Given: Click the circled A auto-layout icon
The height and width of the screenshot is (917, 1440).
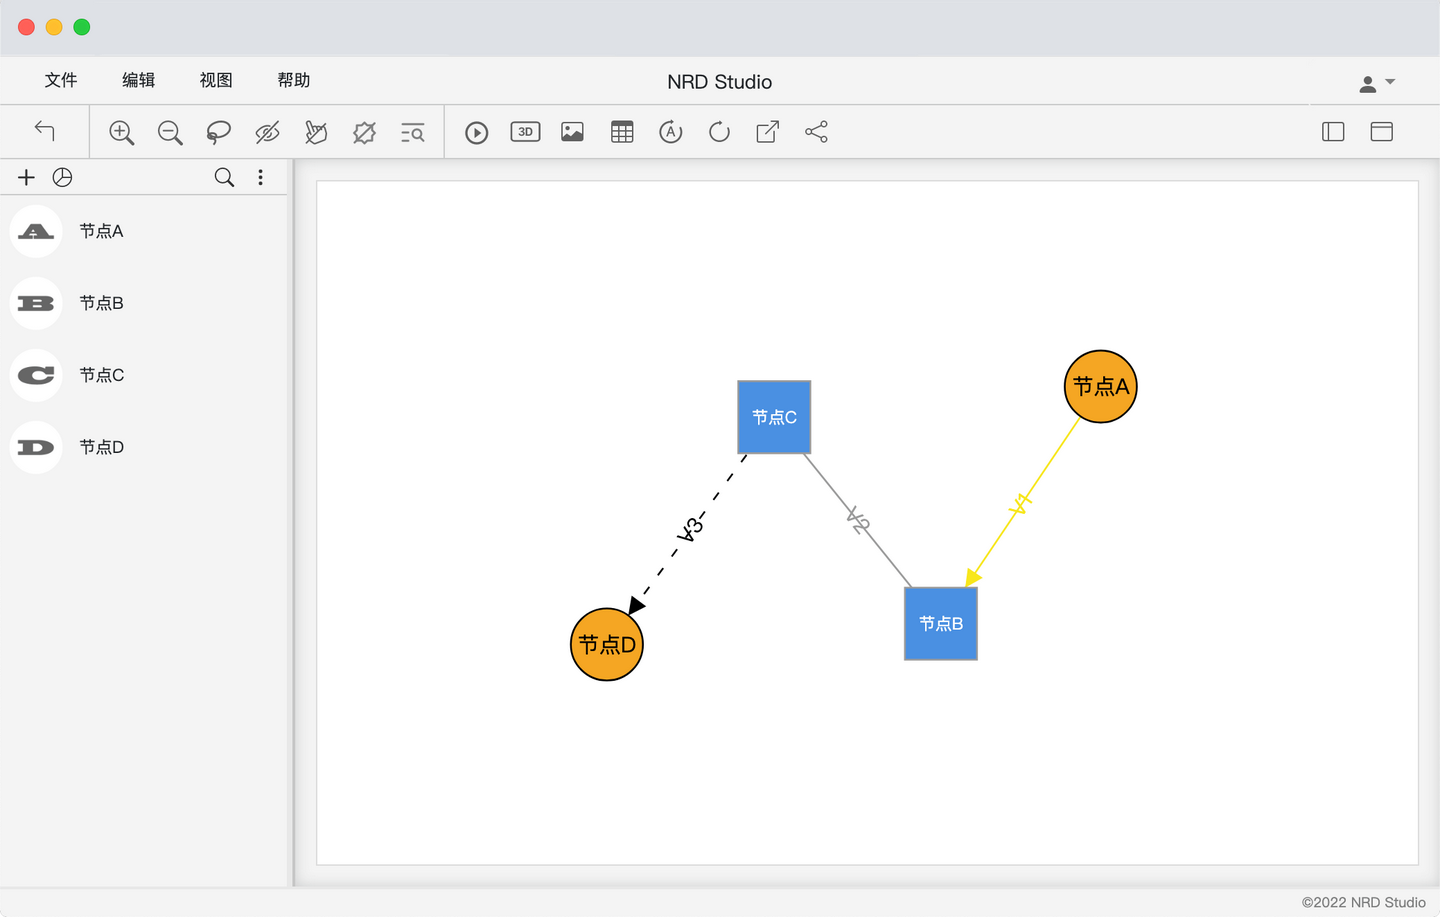Looking at the screenshot, I should pyautogui.click(x=670, y=131).
